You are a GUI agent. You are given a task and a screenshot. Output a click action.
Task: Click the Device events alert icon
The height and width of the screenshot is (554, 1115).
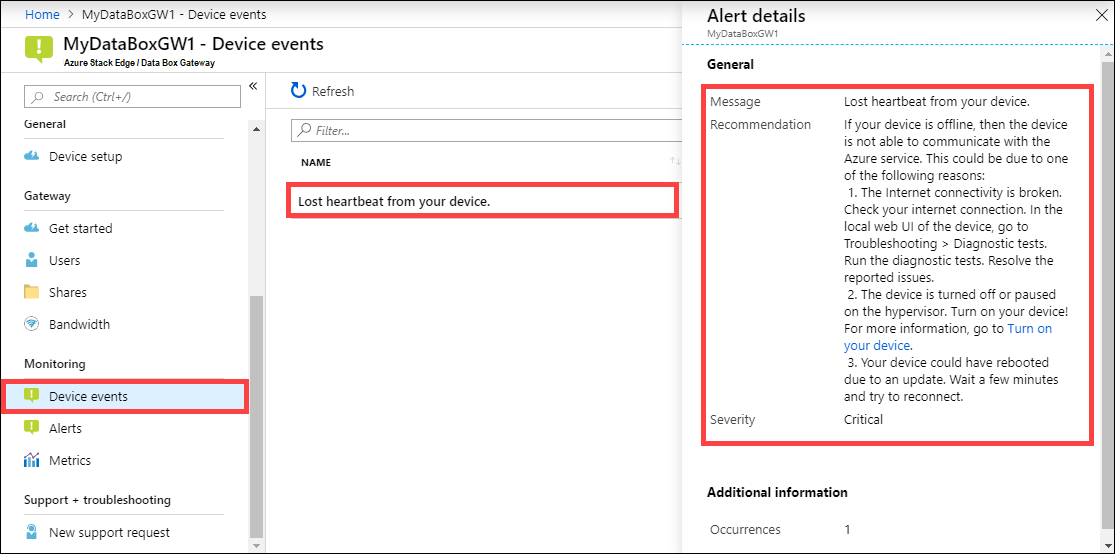[31, 396]
